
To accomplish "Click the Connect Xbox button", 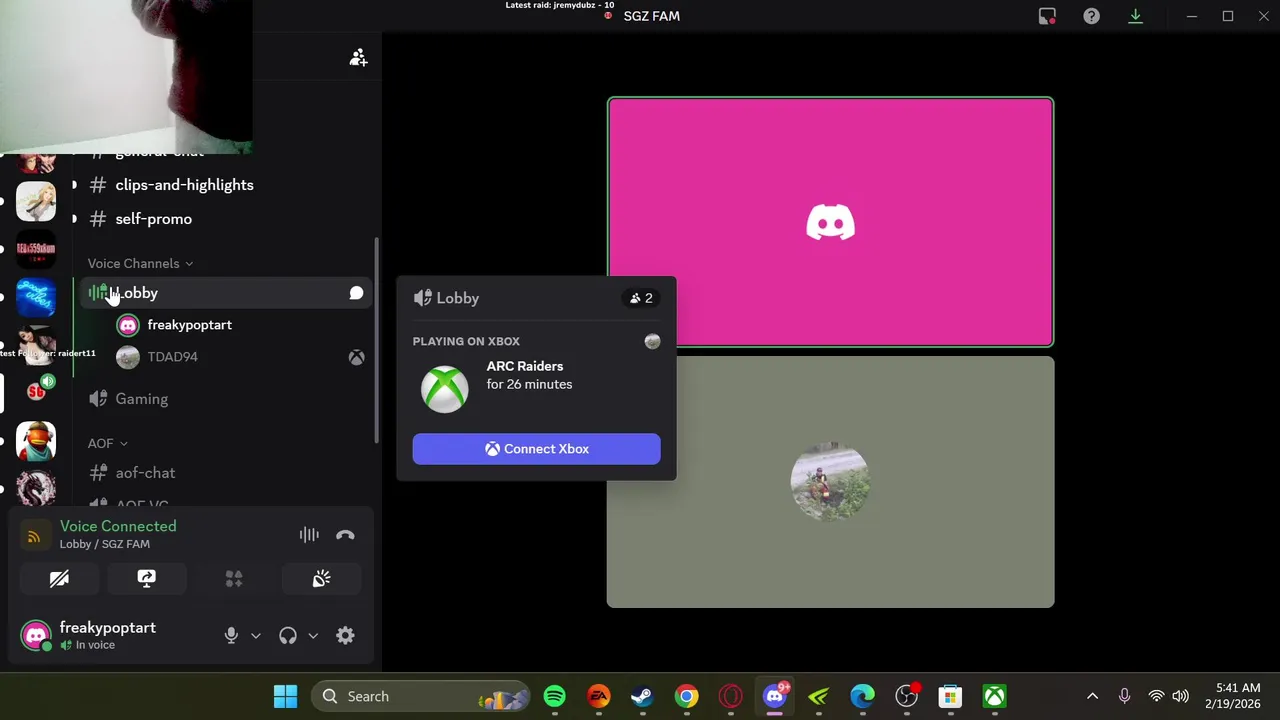I will point(536,449).
